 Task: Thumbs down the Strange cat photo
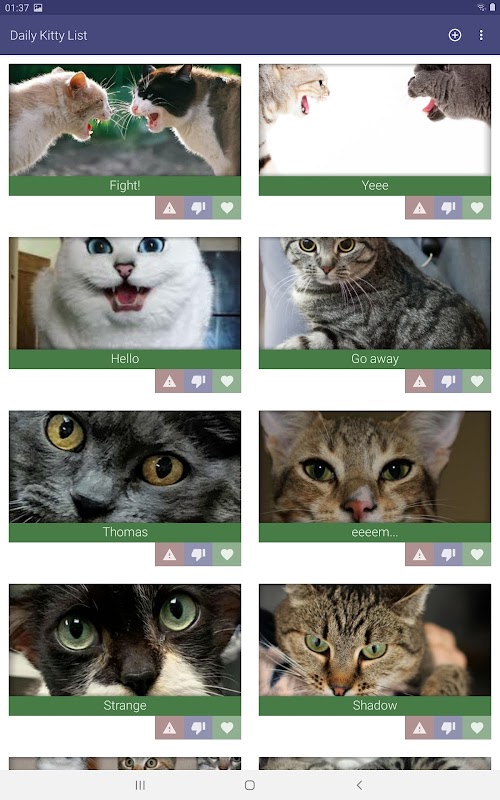pyautogui.click(x=198, y=728)
